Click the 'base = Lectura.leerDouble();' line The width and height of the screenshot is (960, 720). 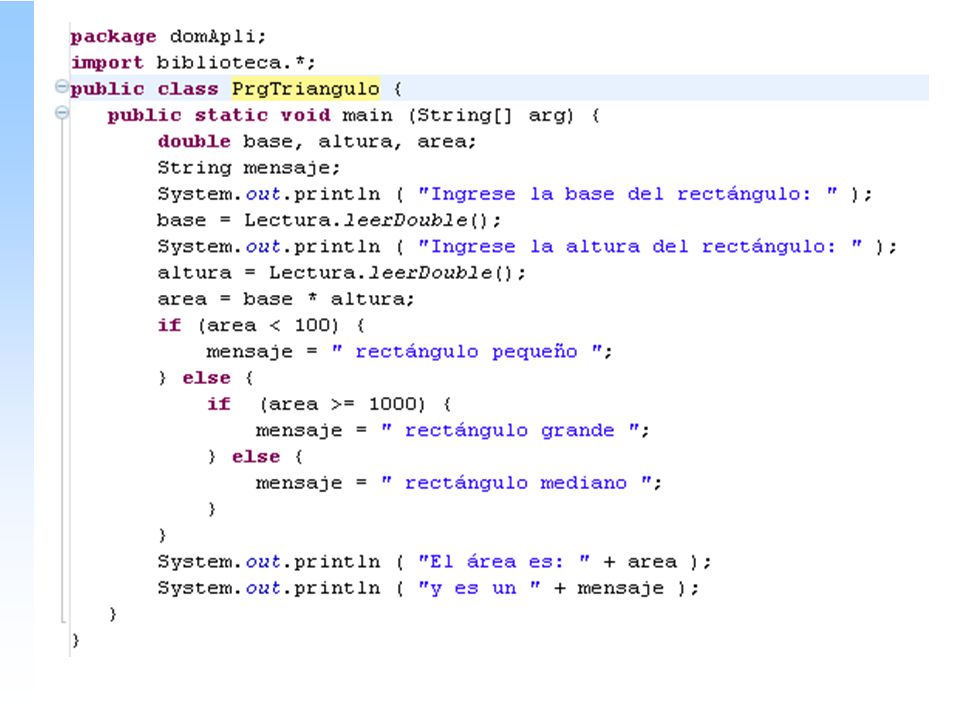(x=329, y=220)
